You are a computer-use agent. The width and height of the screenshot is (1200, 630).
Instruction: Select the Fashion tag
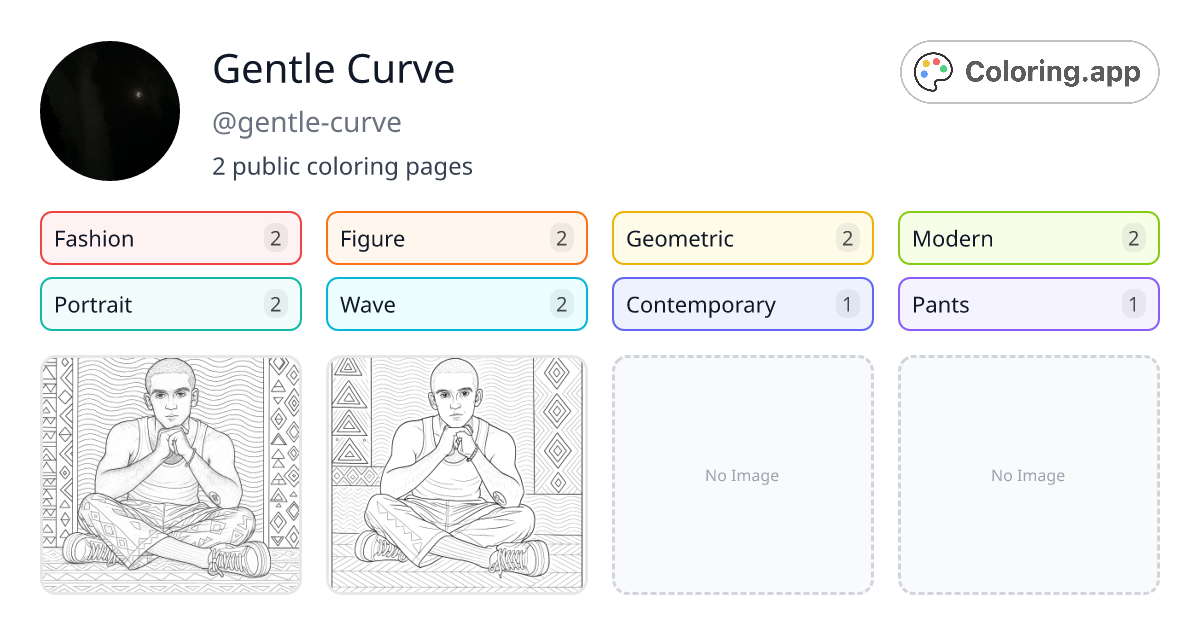point(170,238)
